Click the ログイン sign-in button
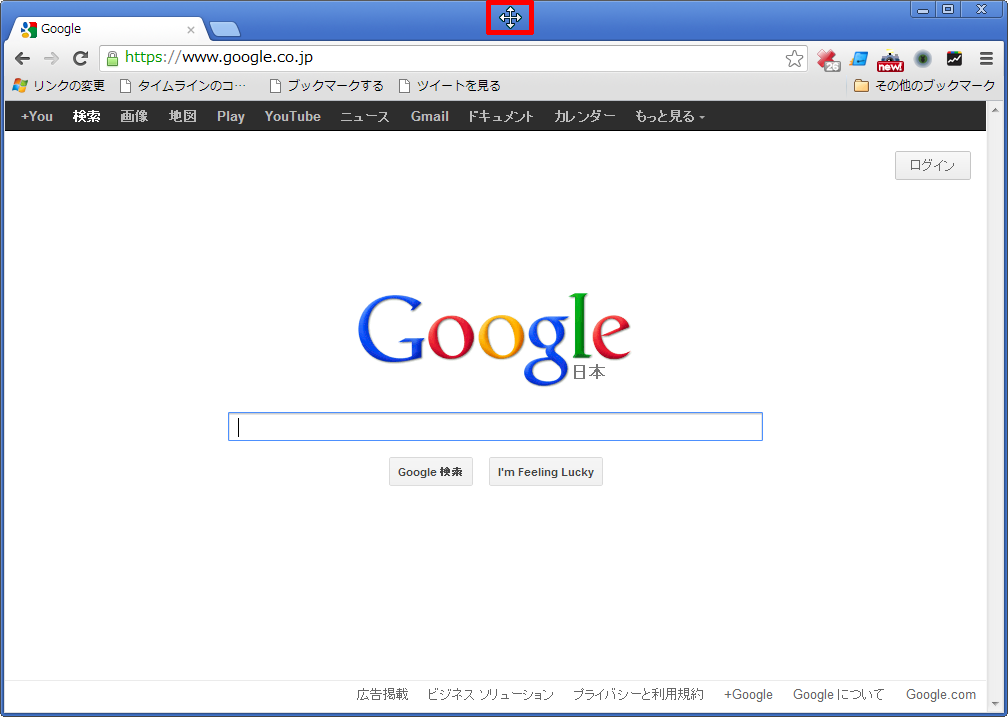The image size is (1008, 717). 932,165
